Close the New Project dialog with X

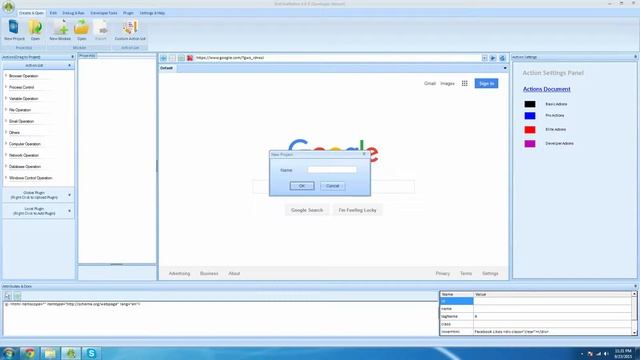364,154
